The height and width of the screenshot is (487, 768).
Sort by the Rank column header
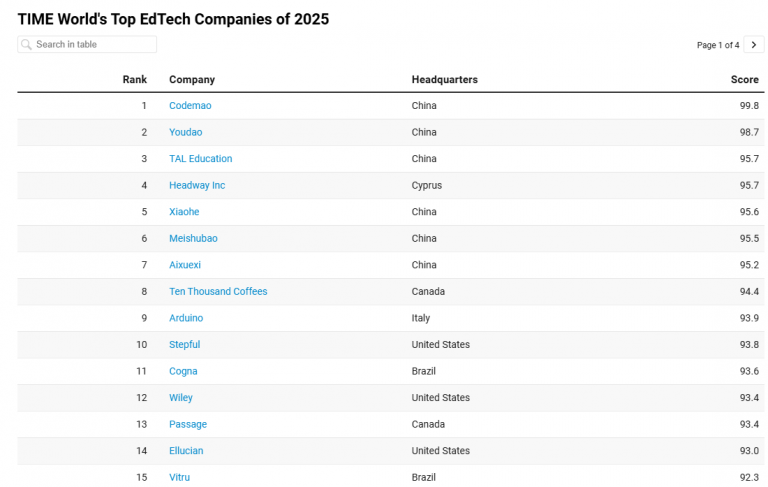(135, 79)
